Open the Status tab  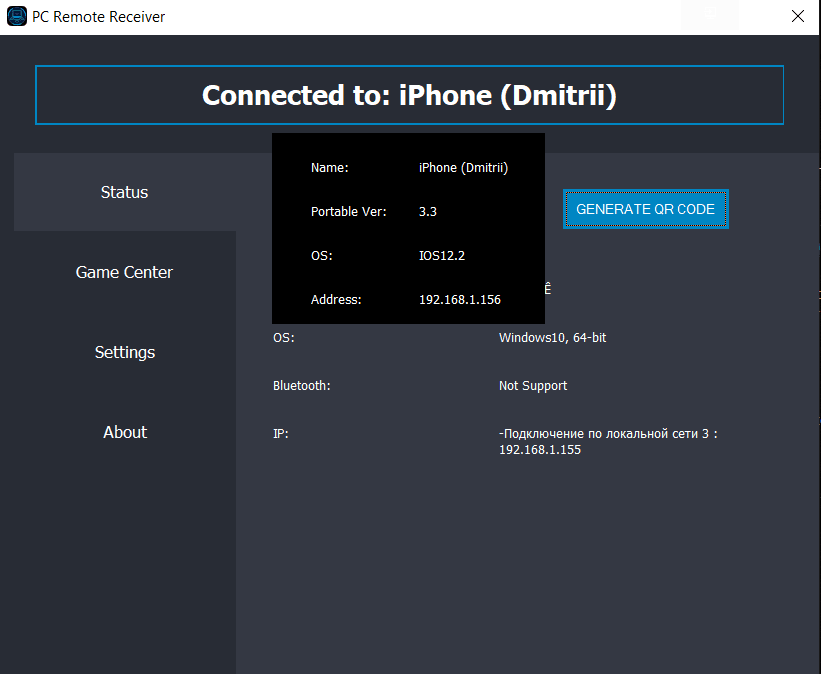tap(125, 192)
